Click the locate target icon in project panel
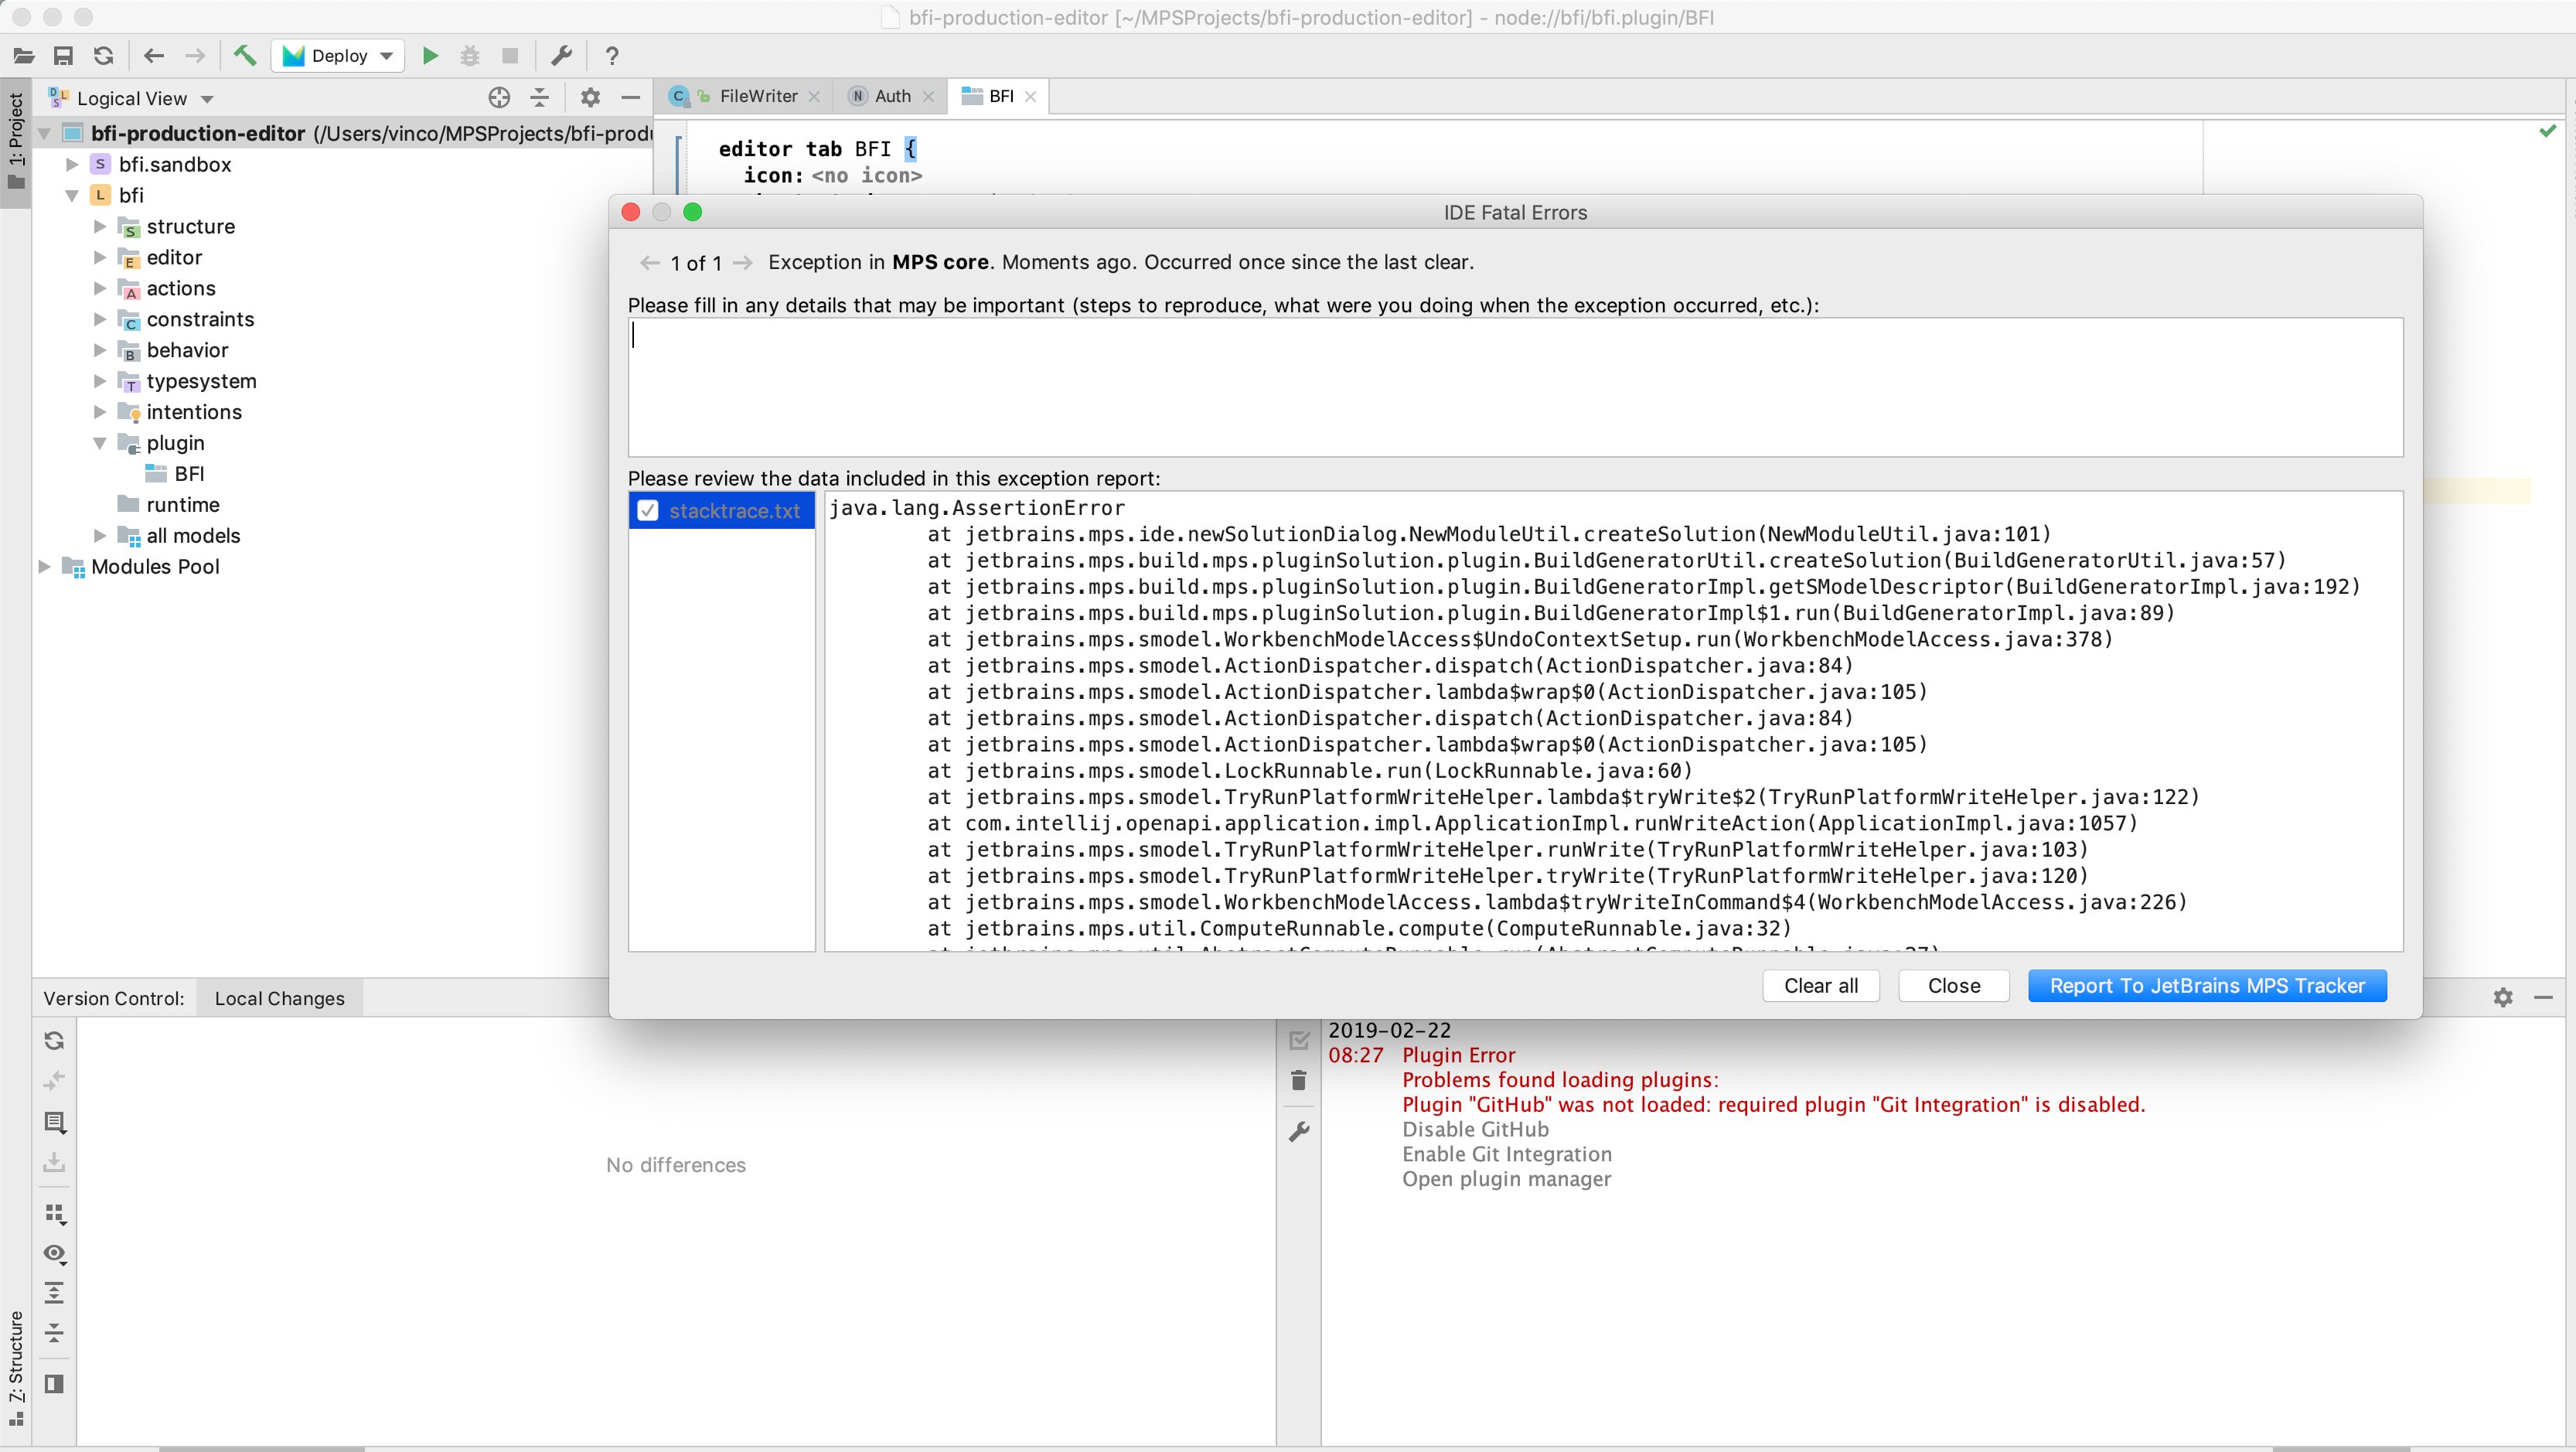The image size is (2576, 1452). pyautogui.click(x=499, y=98)
